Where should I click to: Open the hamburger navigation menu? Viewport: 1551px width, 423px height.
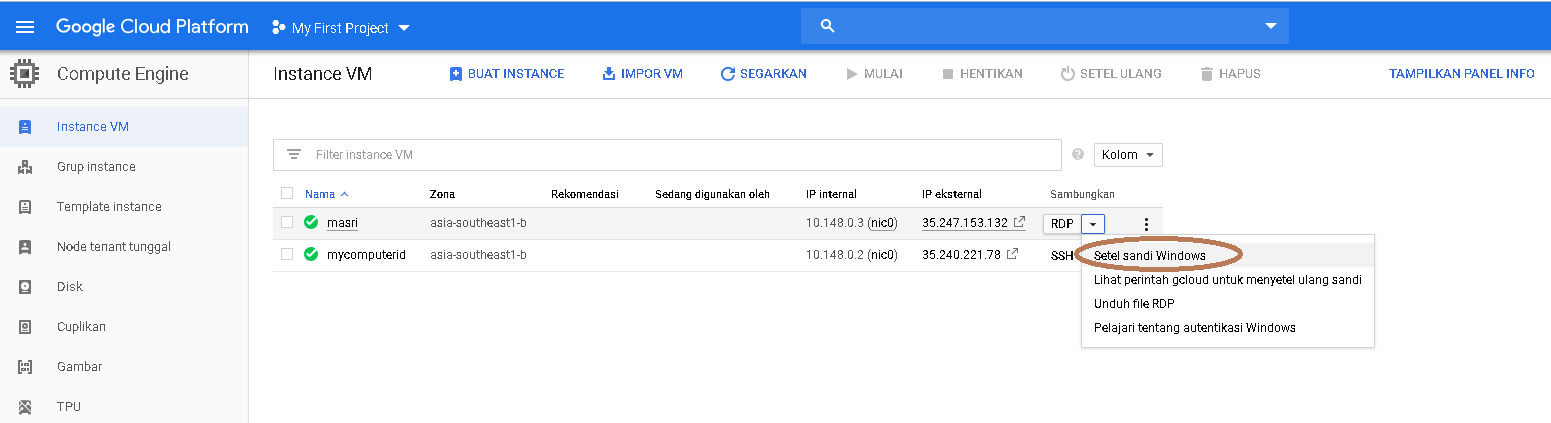[25, 27]
